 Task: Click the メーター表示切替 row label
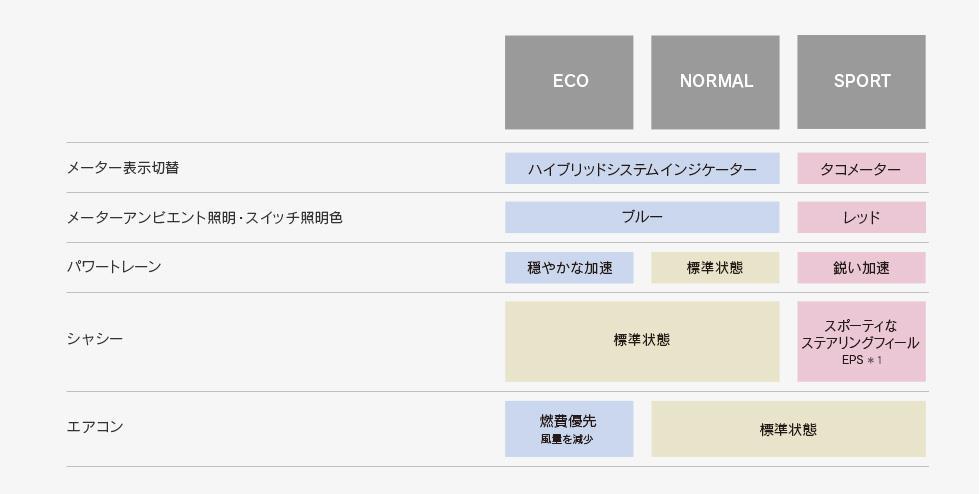click(123, 168)
